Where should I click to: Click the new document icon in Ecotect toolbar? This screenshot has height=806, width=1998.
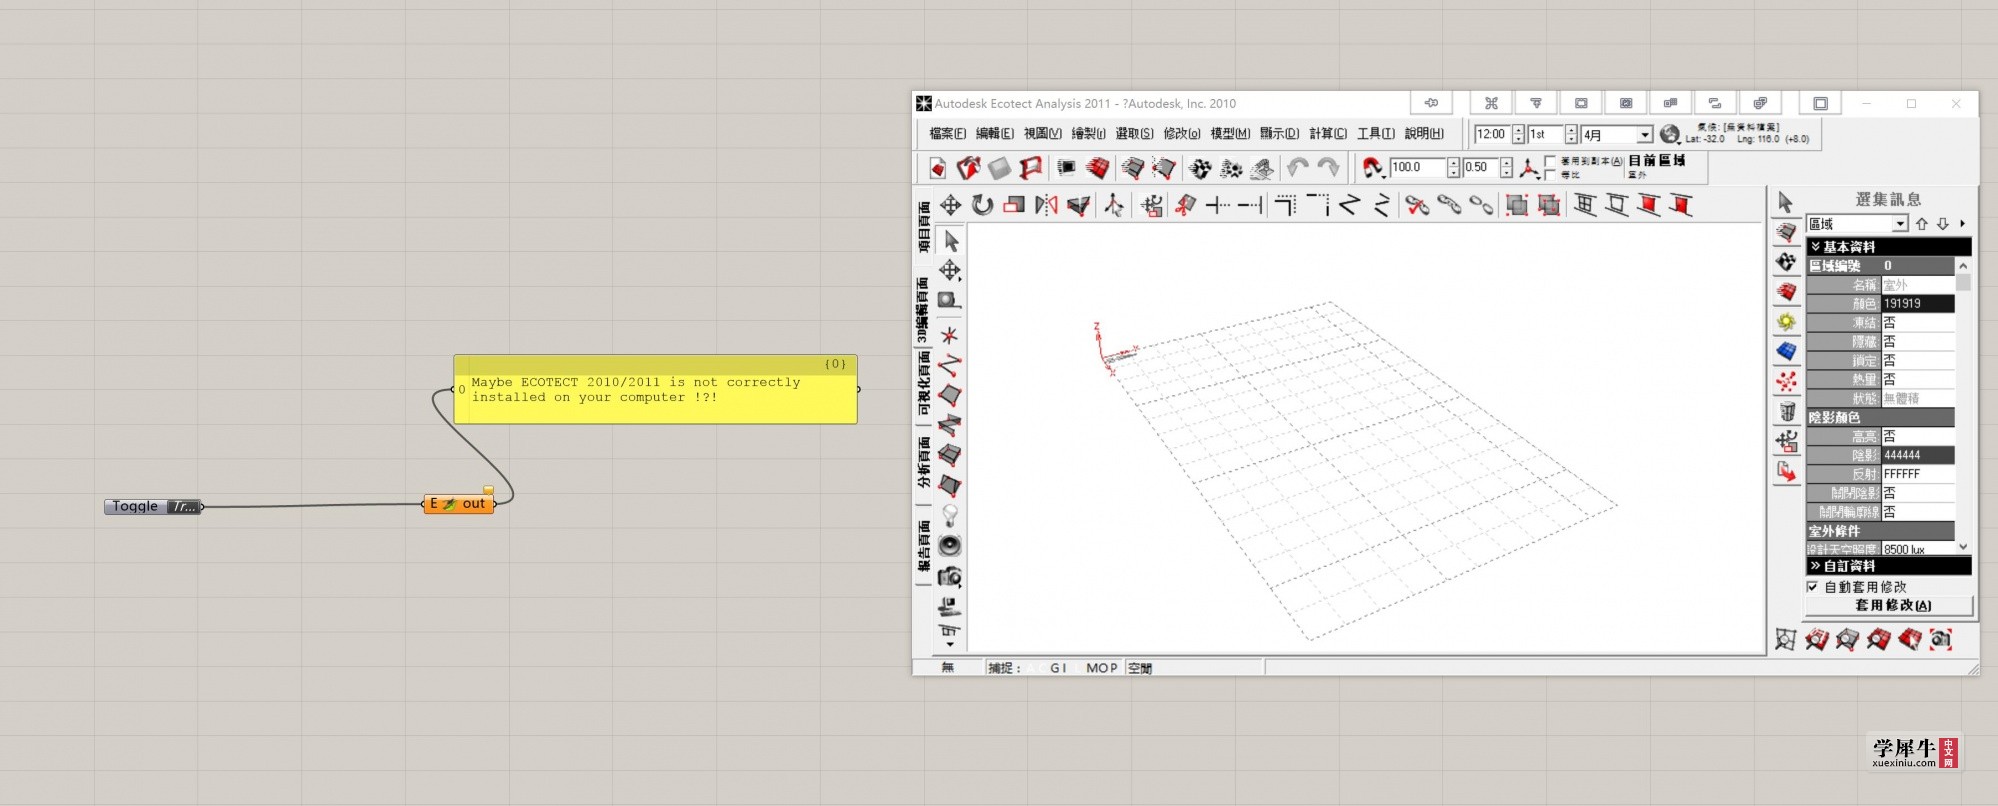937,168
